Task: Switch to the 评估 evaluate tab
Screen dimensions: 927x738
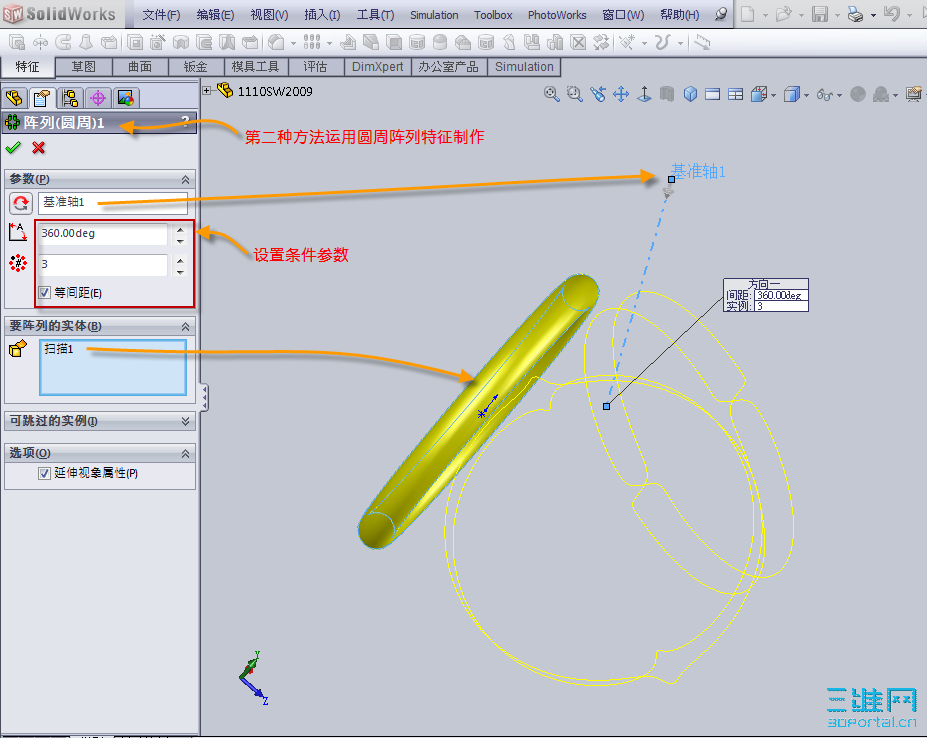Action: (x=316, y=67)
